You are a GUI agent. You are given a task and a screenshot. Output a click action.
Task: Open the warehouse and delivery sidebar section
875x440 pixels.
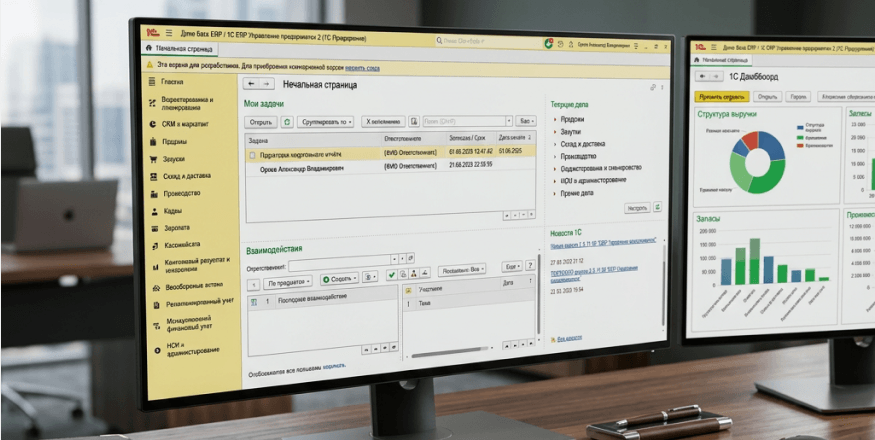pos(187,176)
